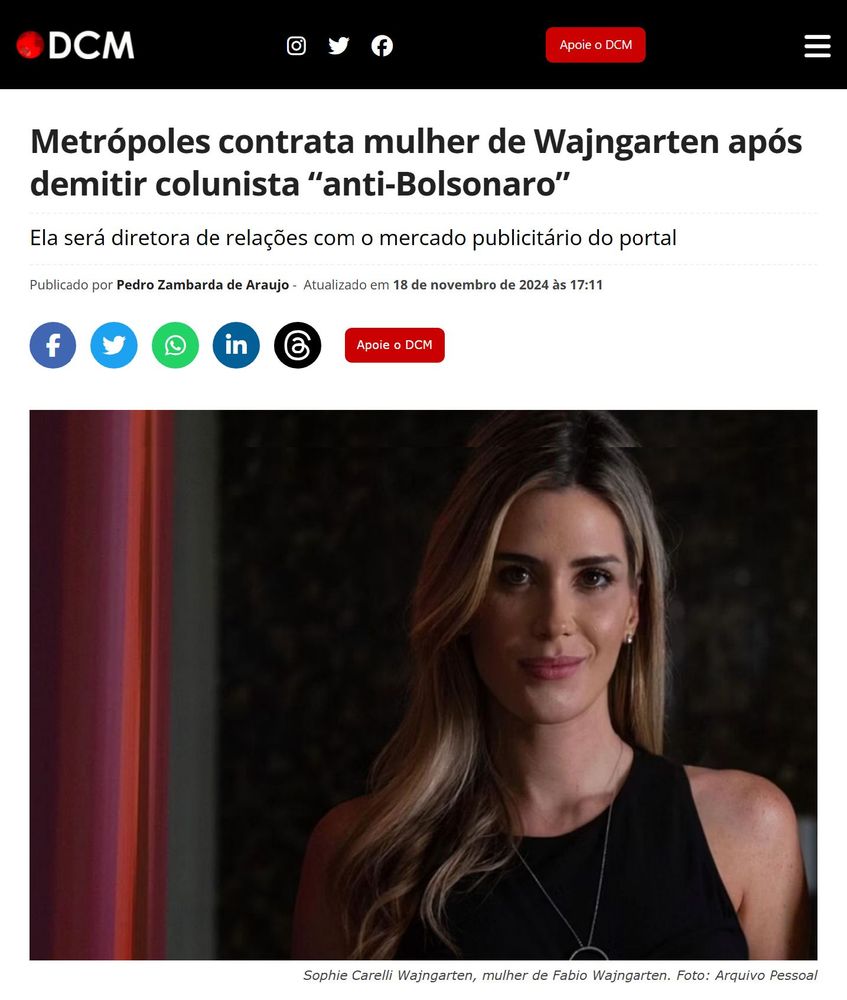Open DCM Facebook page in header
This screenshot has width=847, height=1000.
[382, 46]
